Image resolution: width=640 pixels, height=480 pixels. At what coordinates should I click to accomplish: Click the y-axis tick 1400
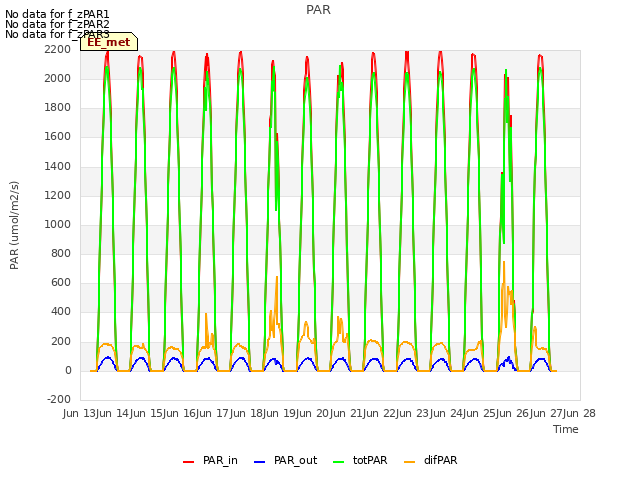tap(58, 166)
